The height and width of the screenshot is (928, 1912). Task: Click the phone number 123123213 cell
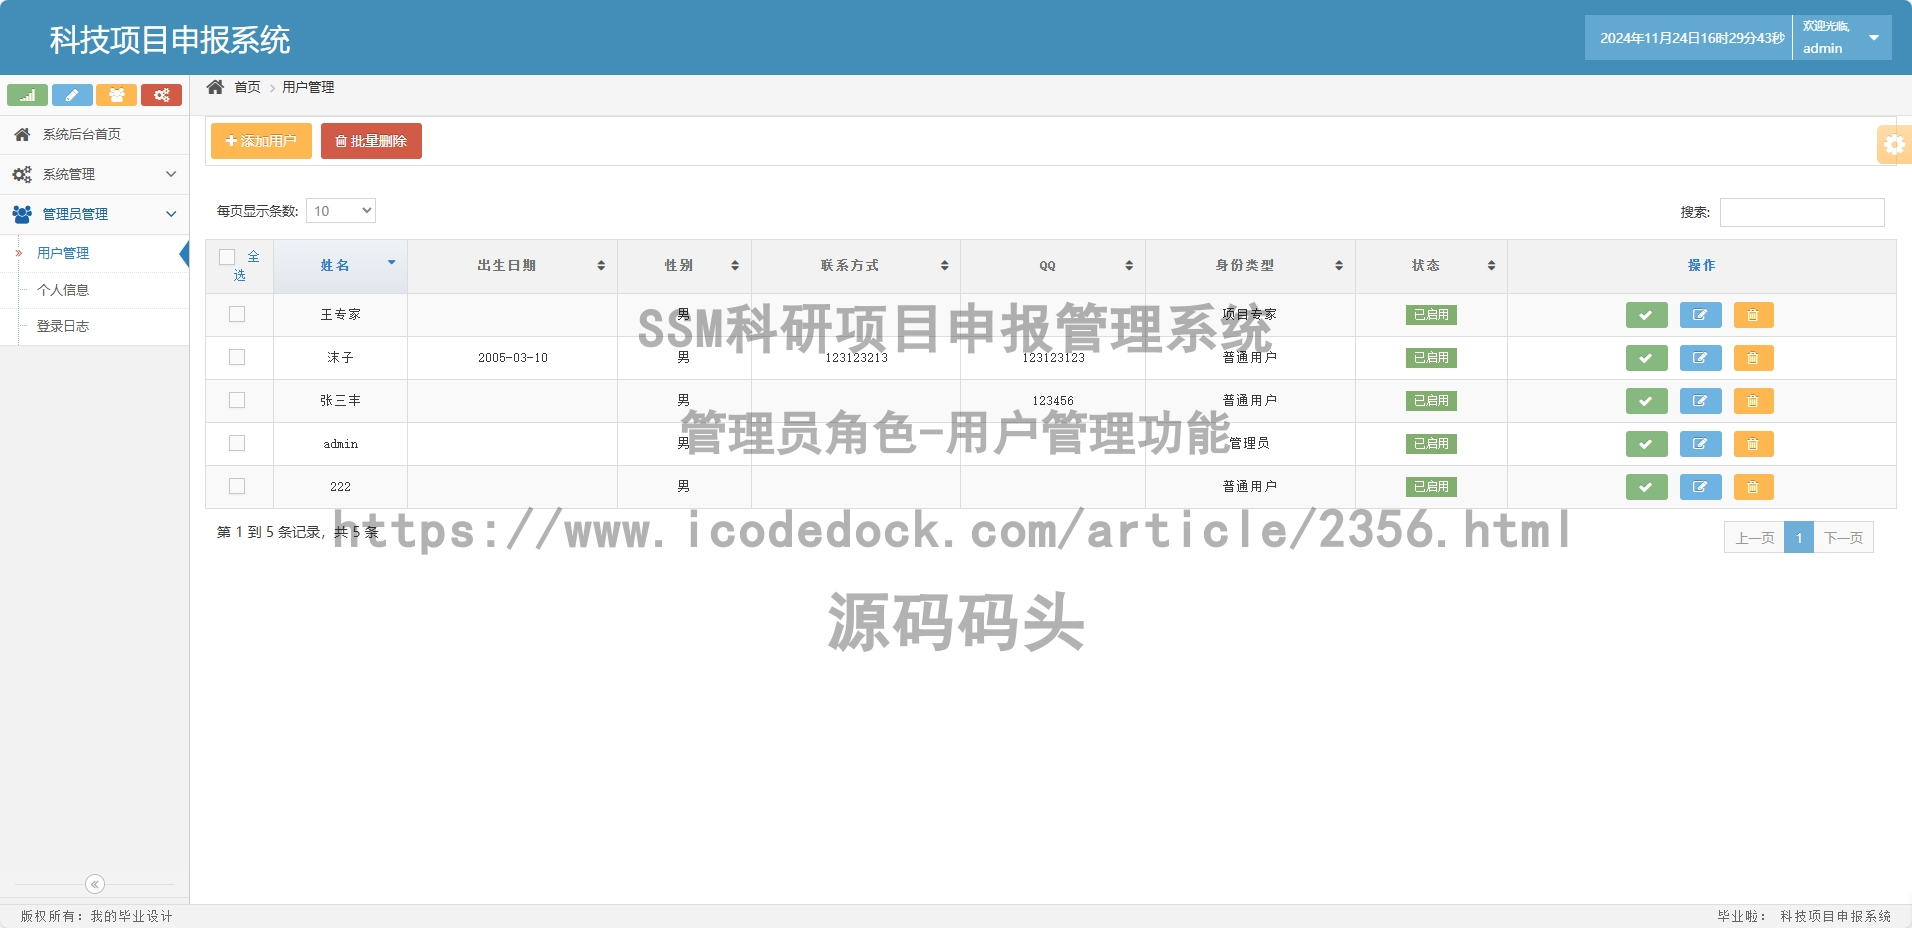[856, 358]
